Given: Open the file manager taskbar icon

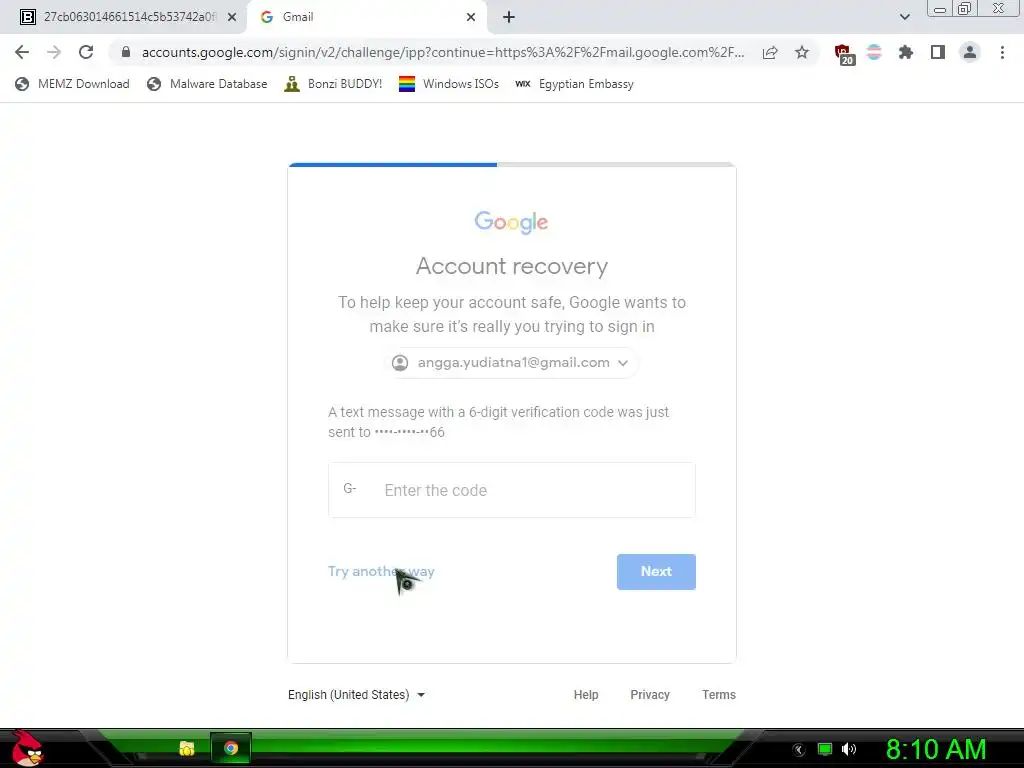Looking at the screenshot, I should (x=187, y=748).
